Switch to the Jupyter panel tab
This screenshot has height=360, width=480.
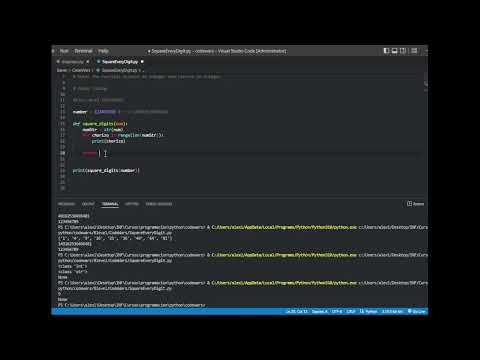pyautogui.click(x=132, y=204)
